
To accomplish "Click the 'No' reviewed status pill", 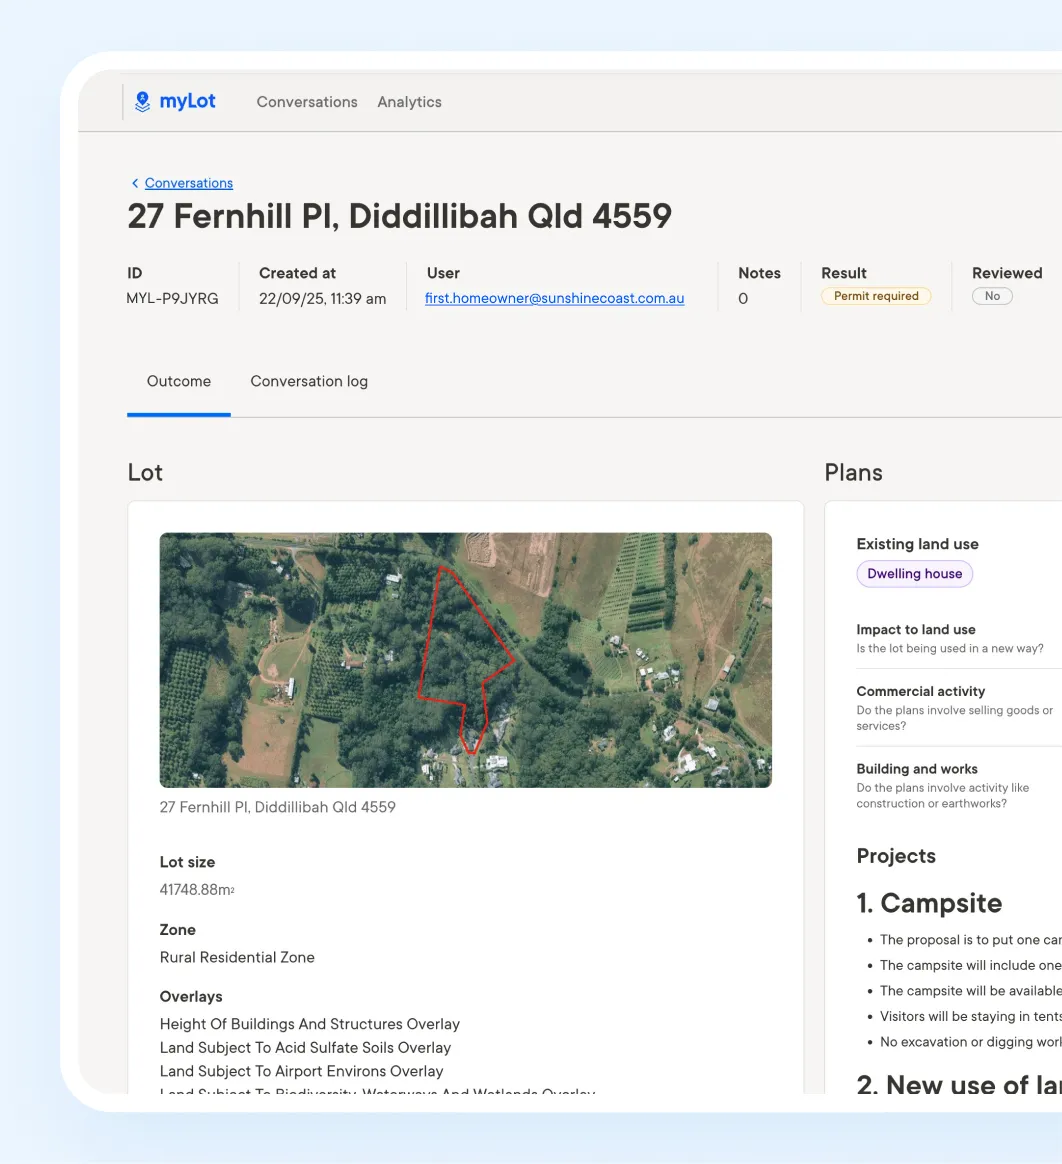I will pos(991,295).
